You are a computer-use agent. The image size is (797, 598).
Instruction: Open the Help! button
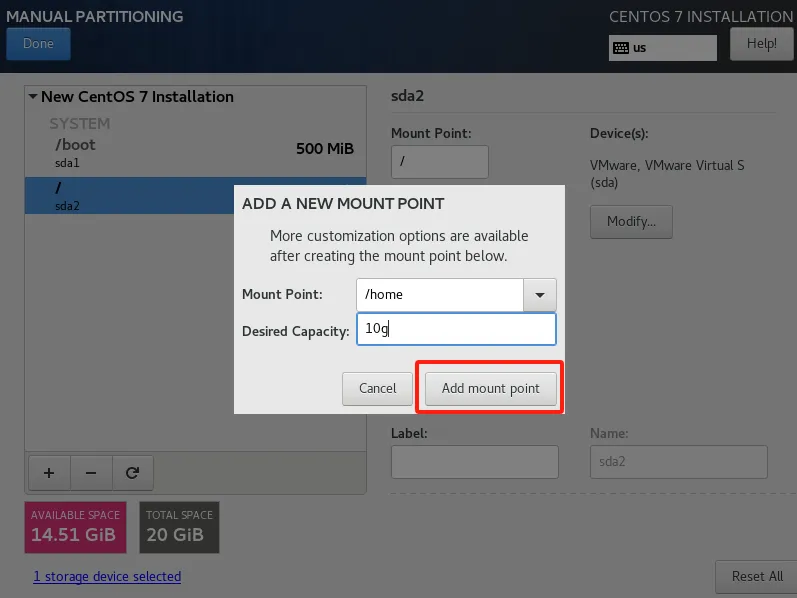point(761,44)
